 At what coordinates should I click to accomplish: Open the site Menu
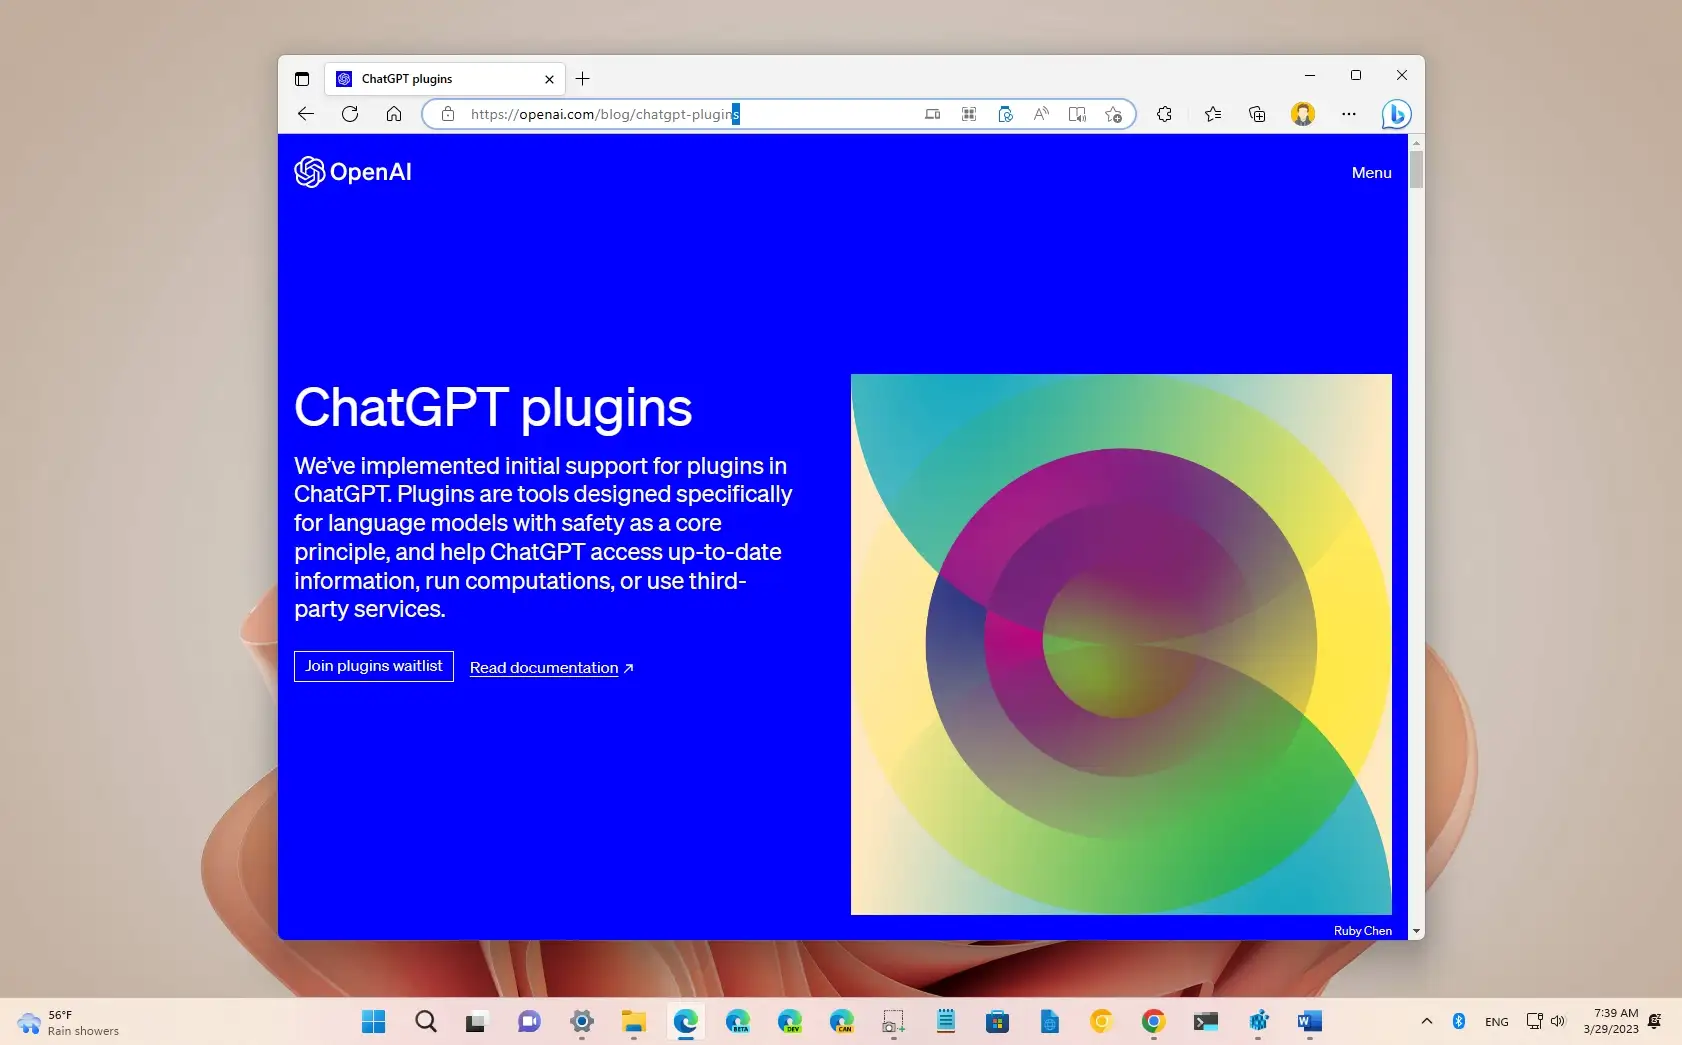point(1371,173)
